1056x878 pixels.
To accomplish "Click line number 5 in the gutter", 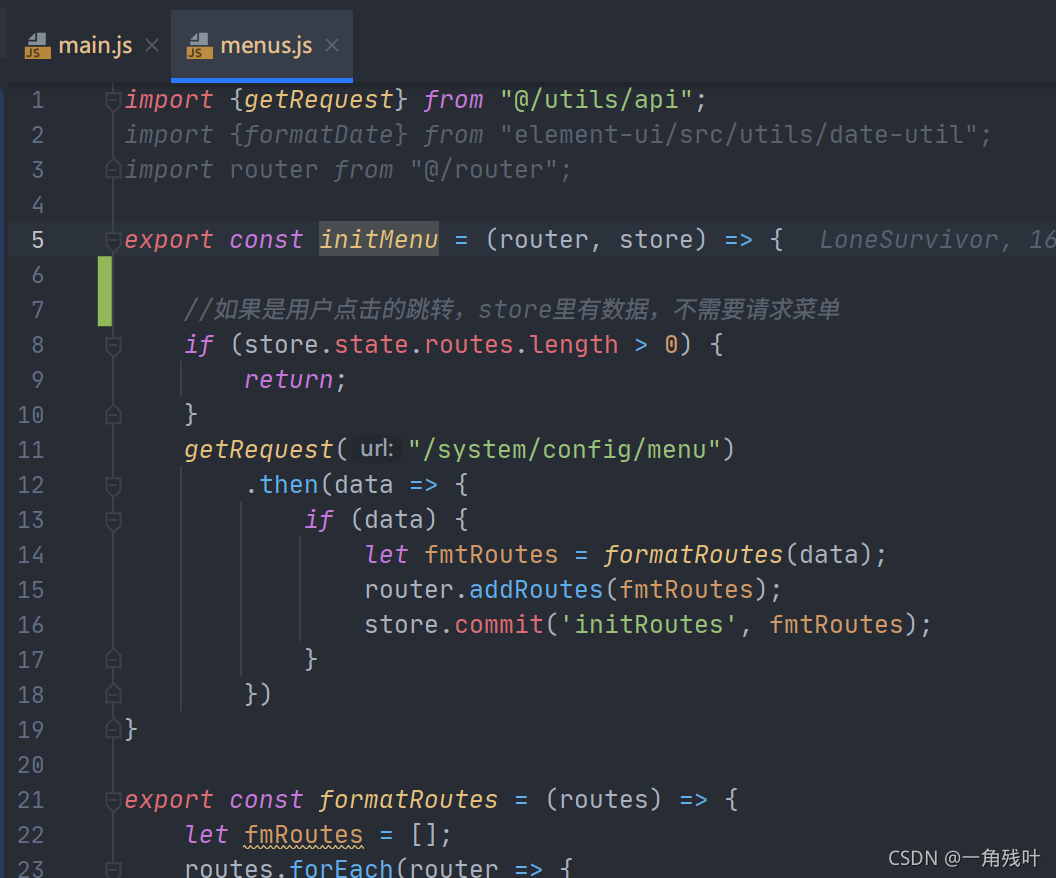I will tap(38, 240).
